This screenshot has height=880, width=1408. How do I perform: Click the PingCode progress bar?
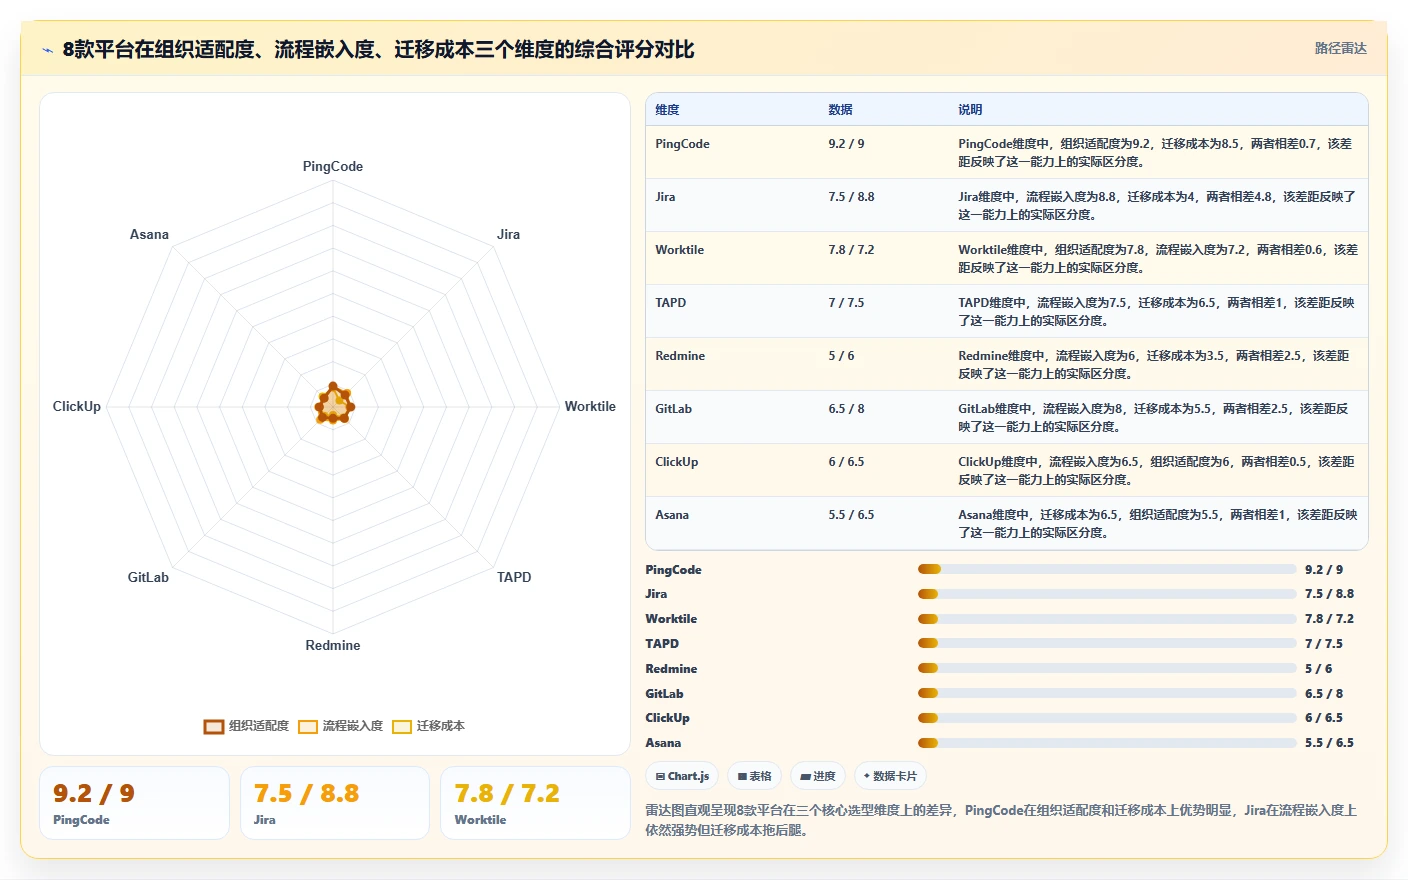tap(1106, 569)
